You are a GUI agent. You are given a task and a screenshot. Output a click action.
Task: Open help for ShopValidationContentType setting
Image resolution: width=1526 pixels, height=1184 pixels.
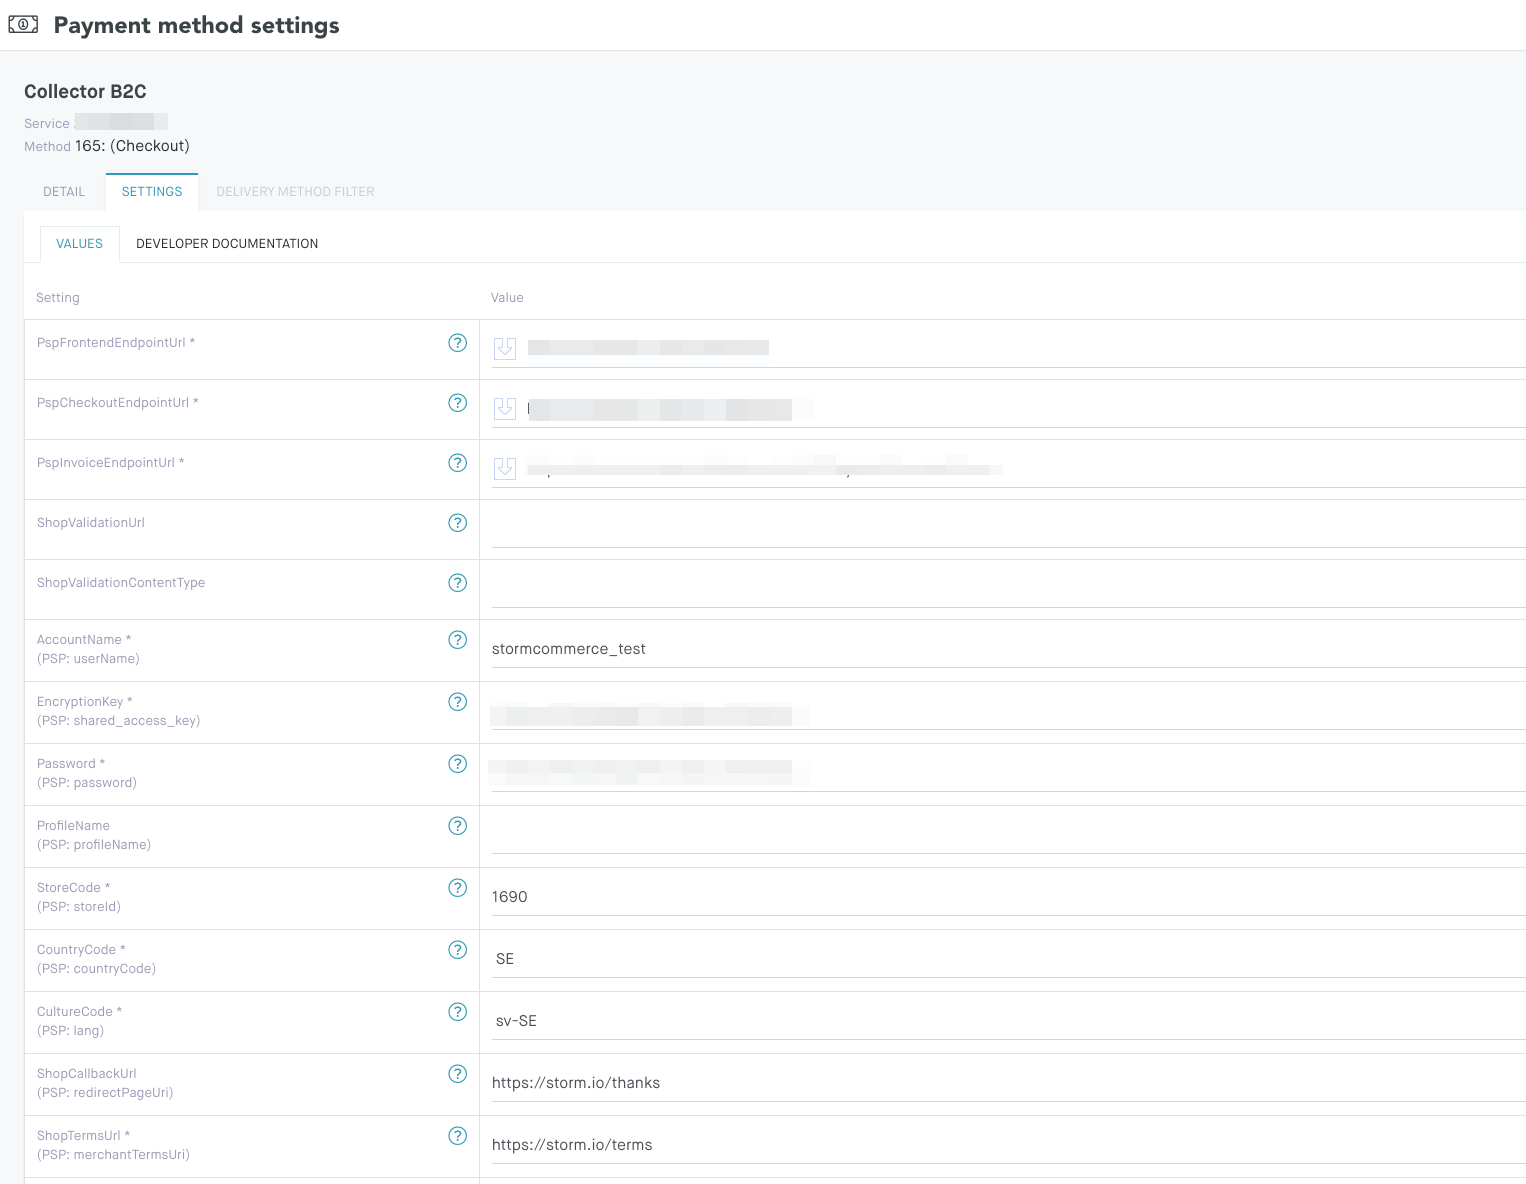tap(457, 583)
